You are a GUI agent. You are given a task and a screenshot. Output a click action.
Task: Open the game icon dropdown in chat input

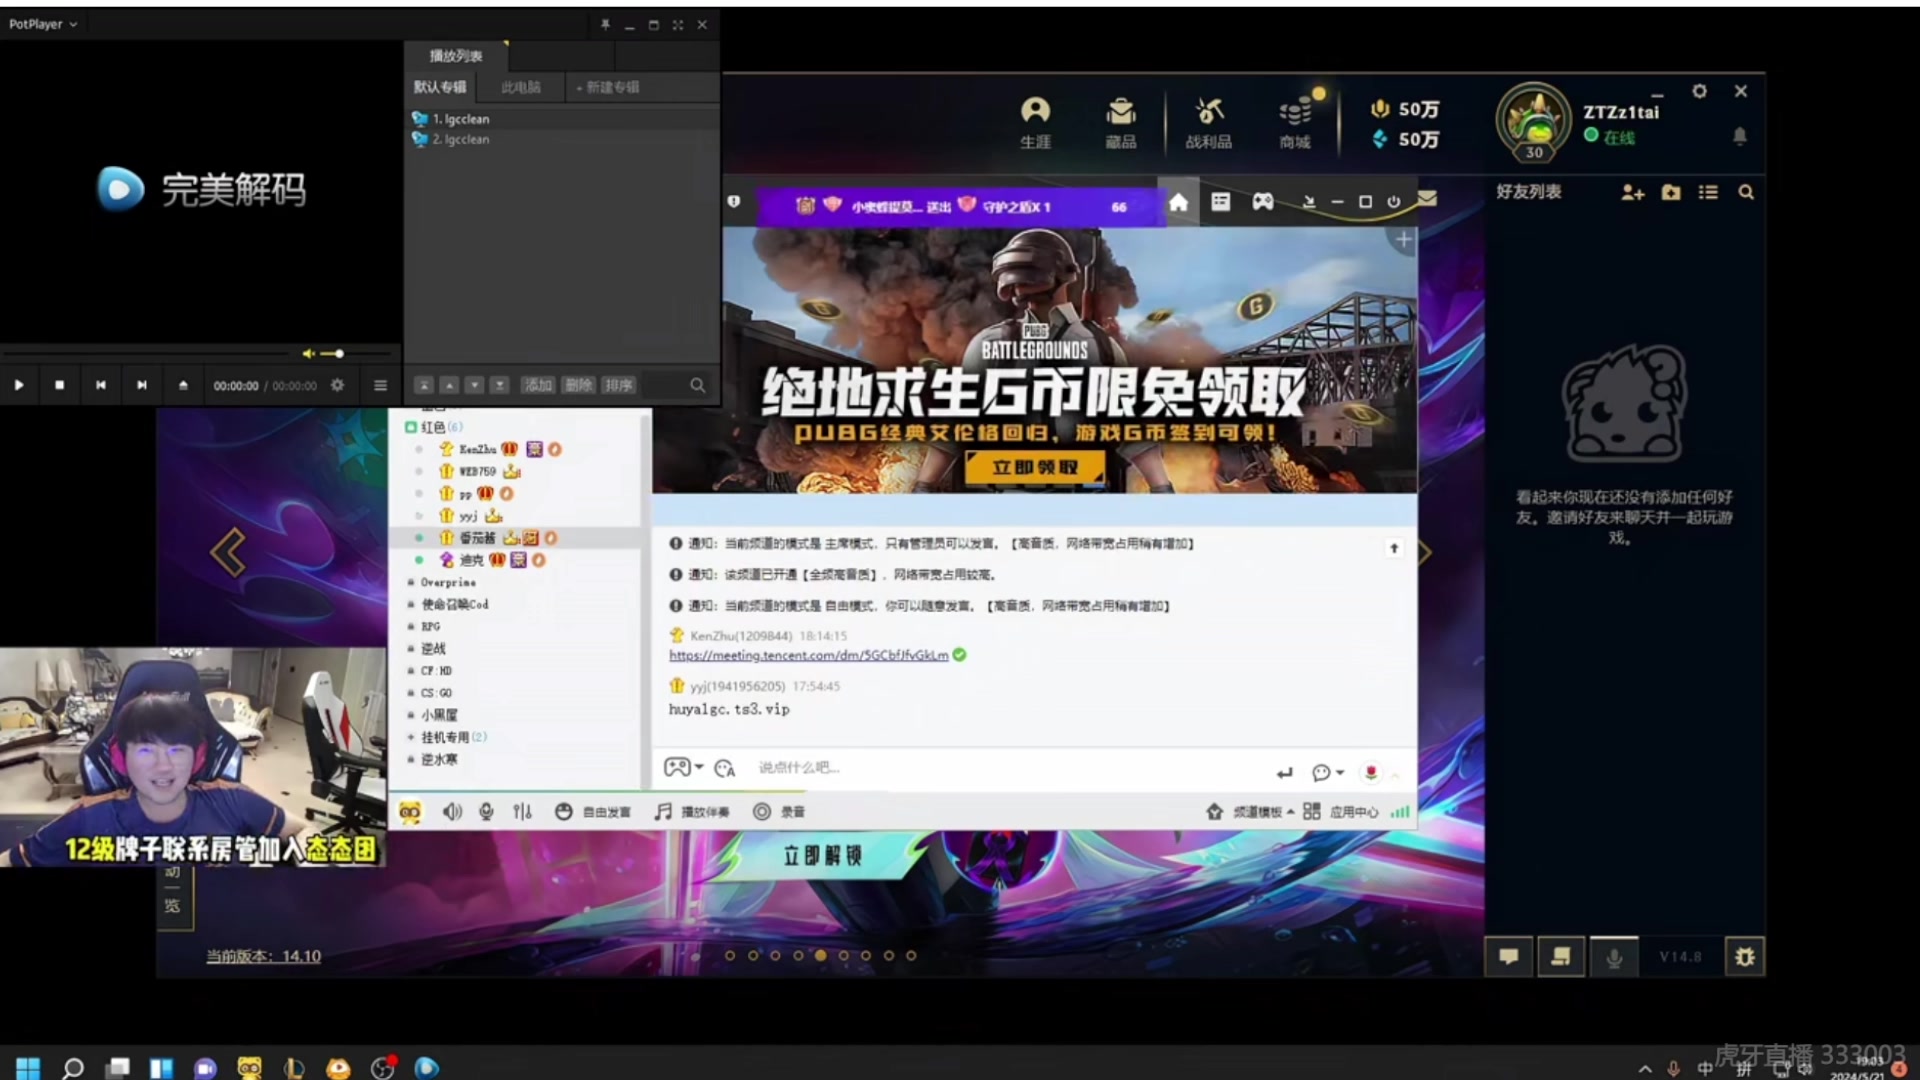pyautogui.click(x=685, y=767)
